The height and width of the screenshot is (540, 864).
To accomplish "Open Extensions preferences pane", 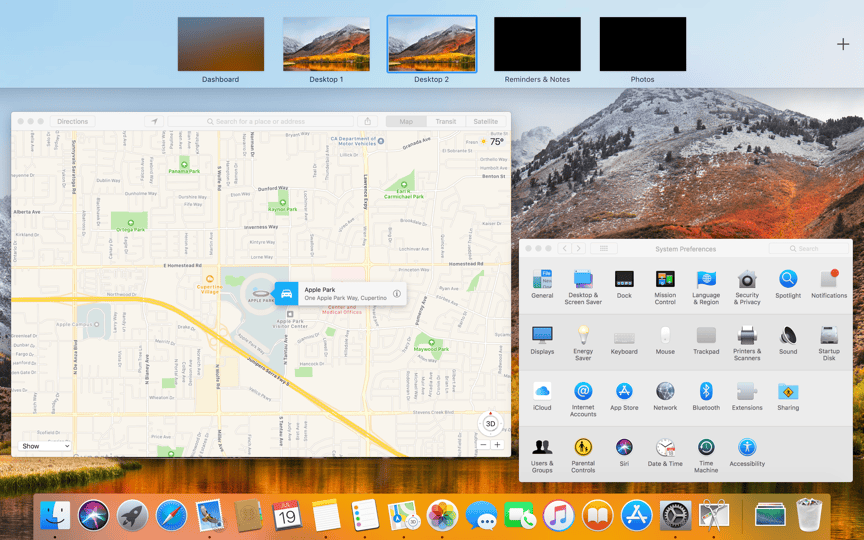I will pyautogui.click(x=747, y=396).
